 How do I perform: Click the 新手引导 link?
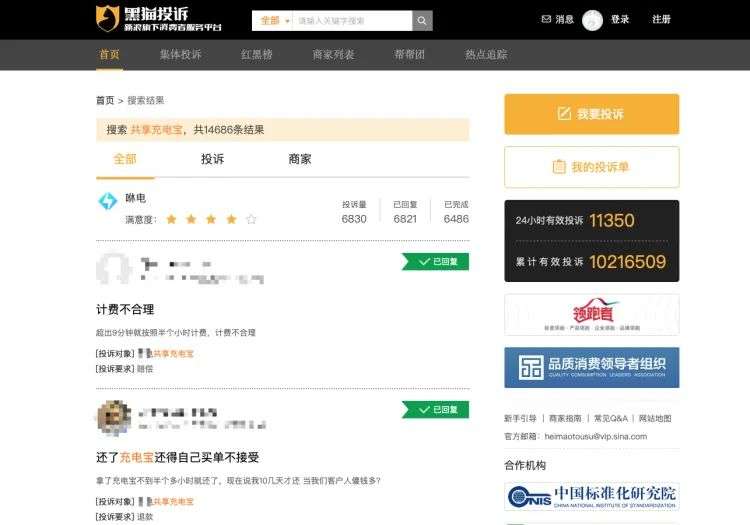click(520, 418)
